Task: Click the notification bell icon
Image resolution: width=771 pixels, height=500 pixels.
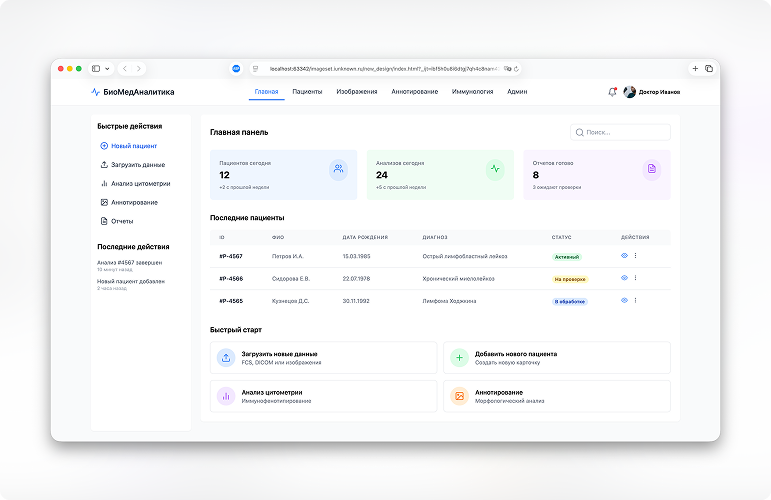Action: (x=612, y=92)
